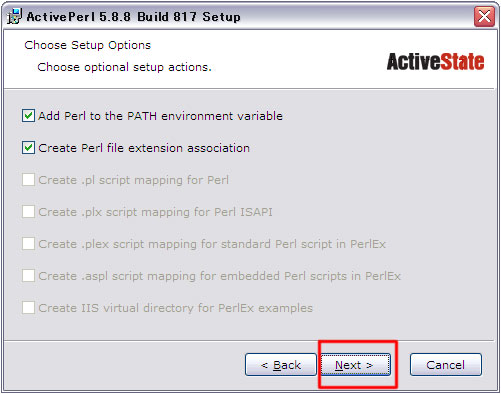The image size is (501, 394).
Task: Tick the .plx Perl ISAPI mapping checkbox
Action: [x=28, y=212]
